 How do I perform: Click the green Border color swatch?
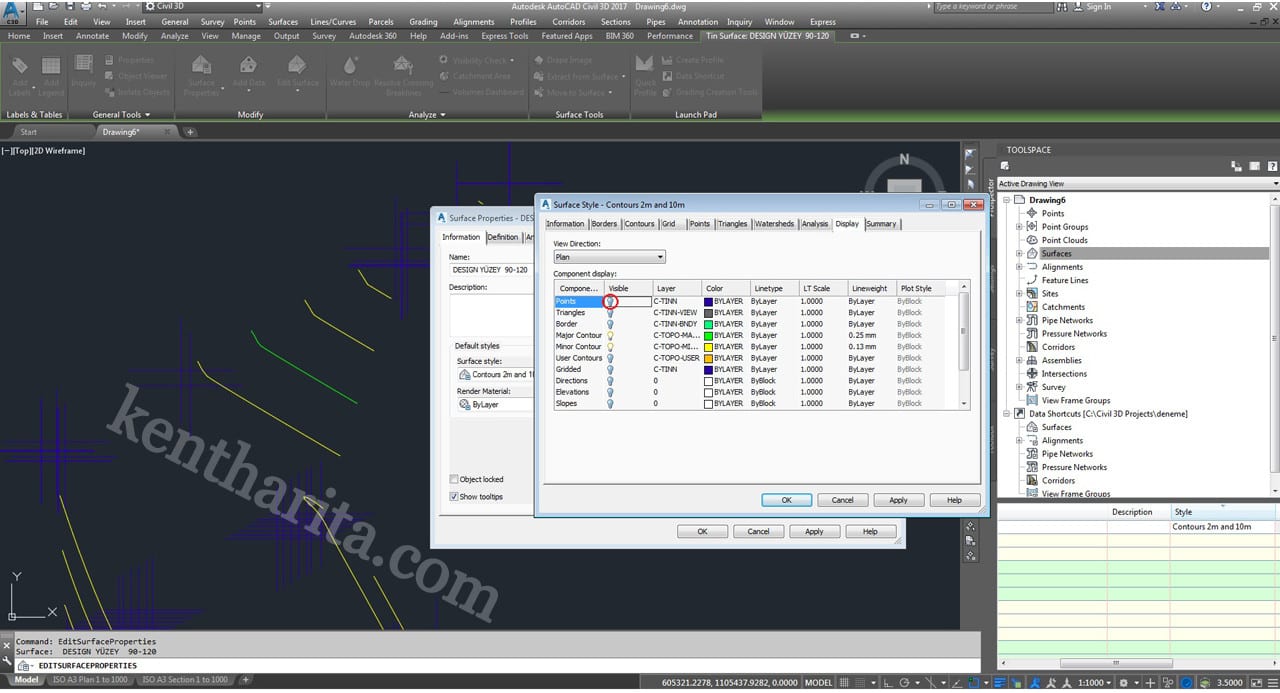click(708, 324)
